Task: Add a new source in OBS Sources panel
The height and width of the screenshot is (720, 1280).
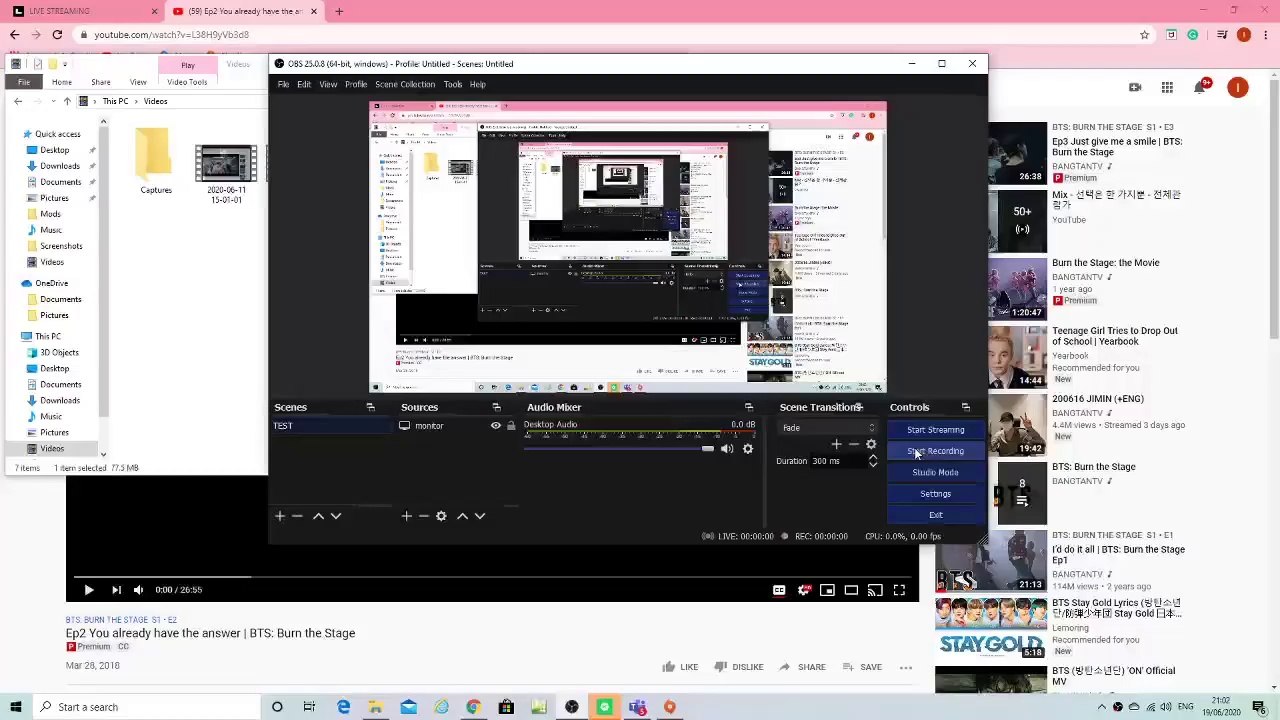Action: coord(406,516)
